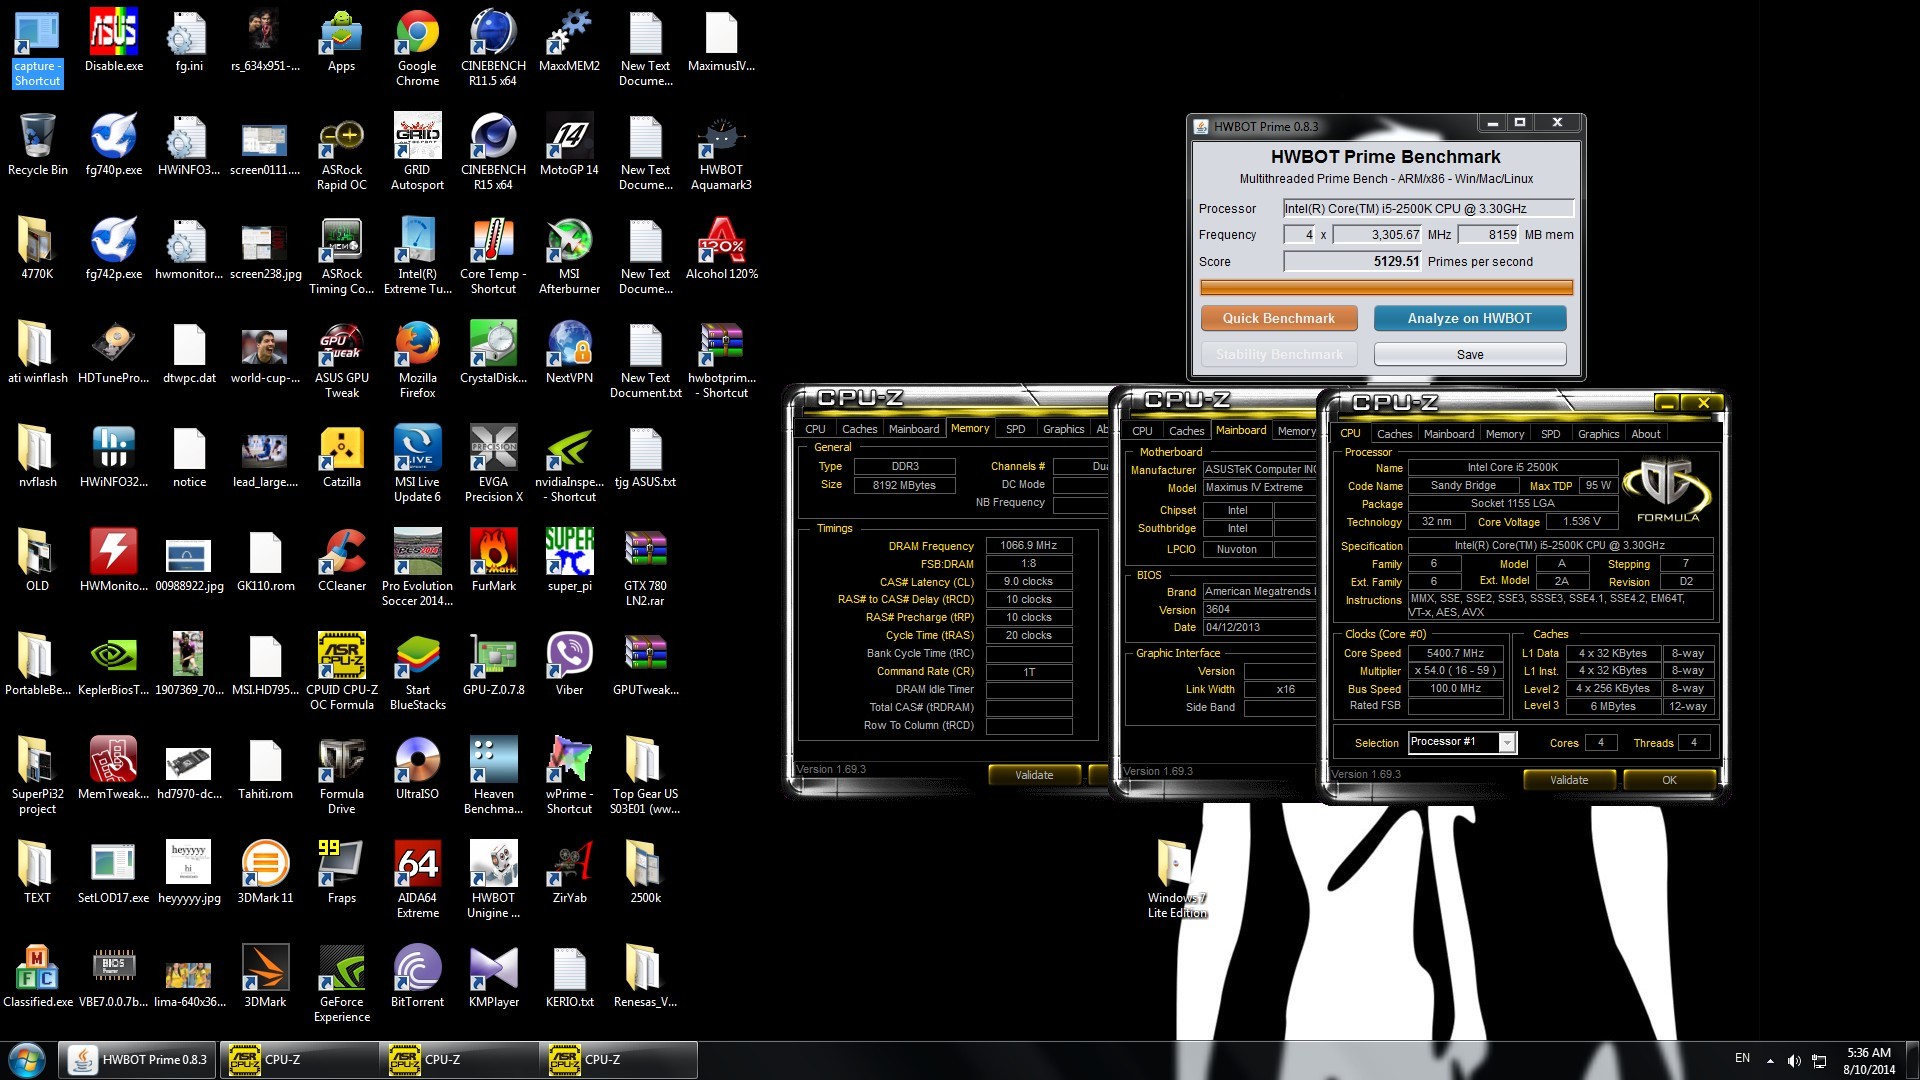
Task: Click Validate in the left CPU-Z Memory window
Action: tap(1034, 775)
